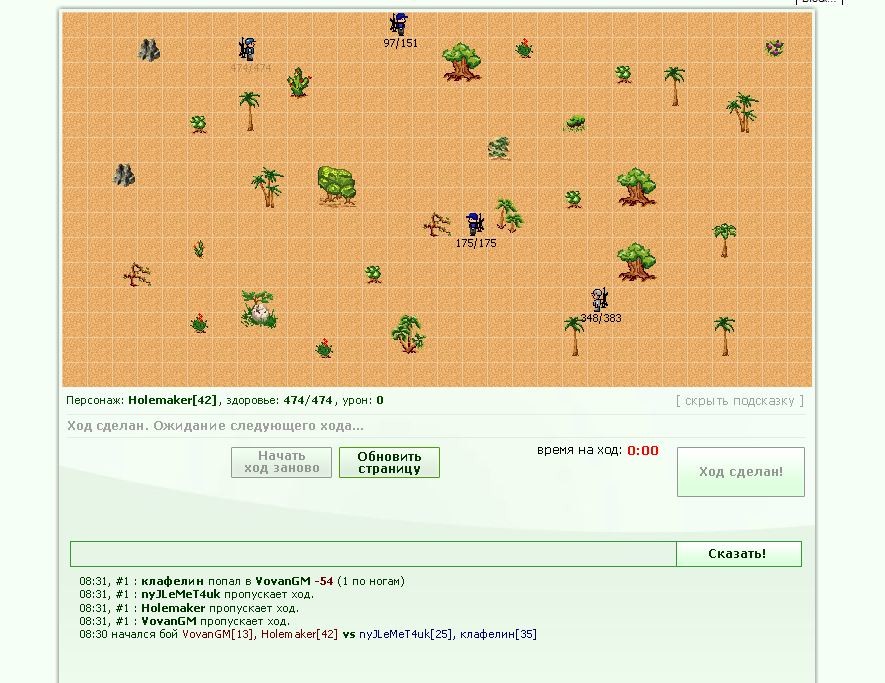Click the nest with an egg in the bush
This screenshot has height=683, width=885.
[259, 309]
